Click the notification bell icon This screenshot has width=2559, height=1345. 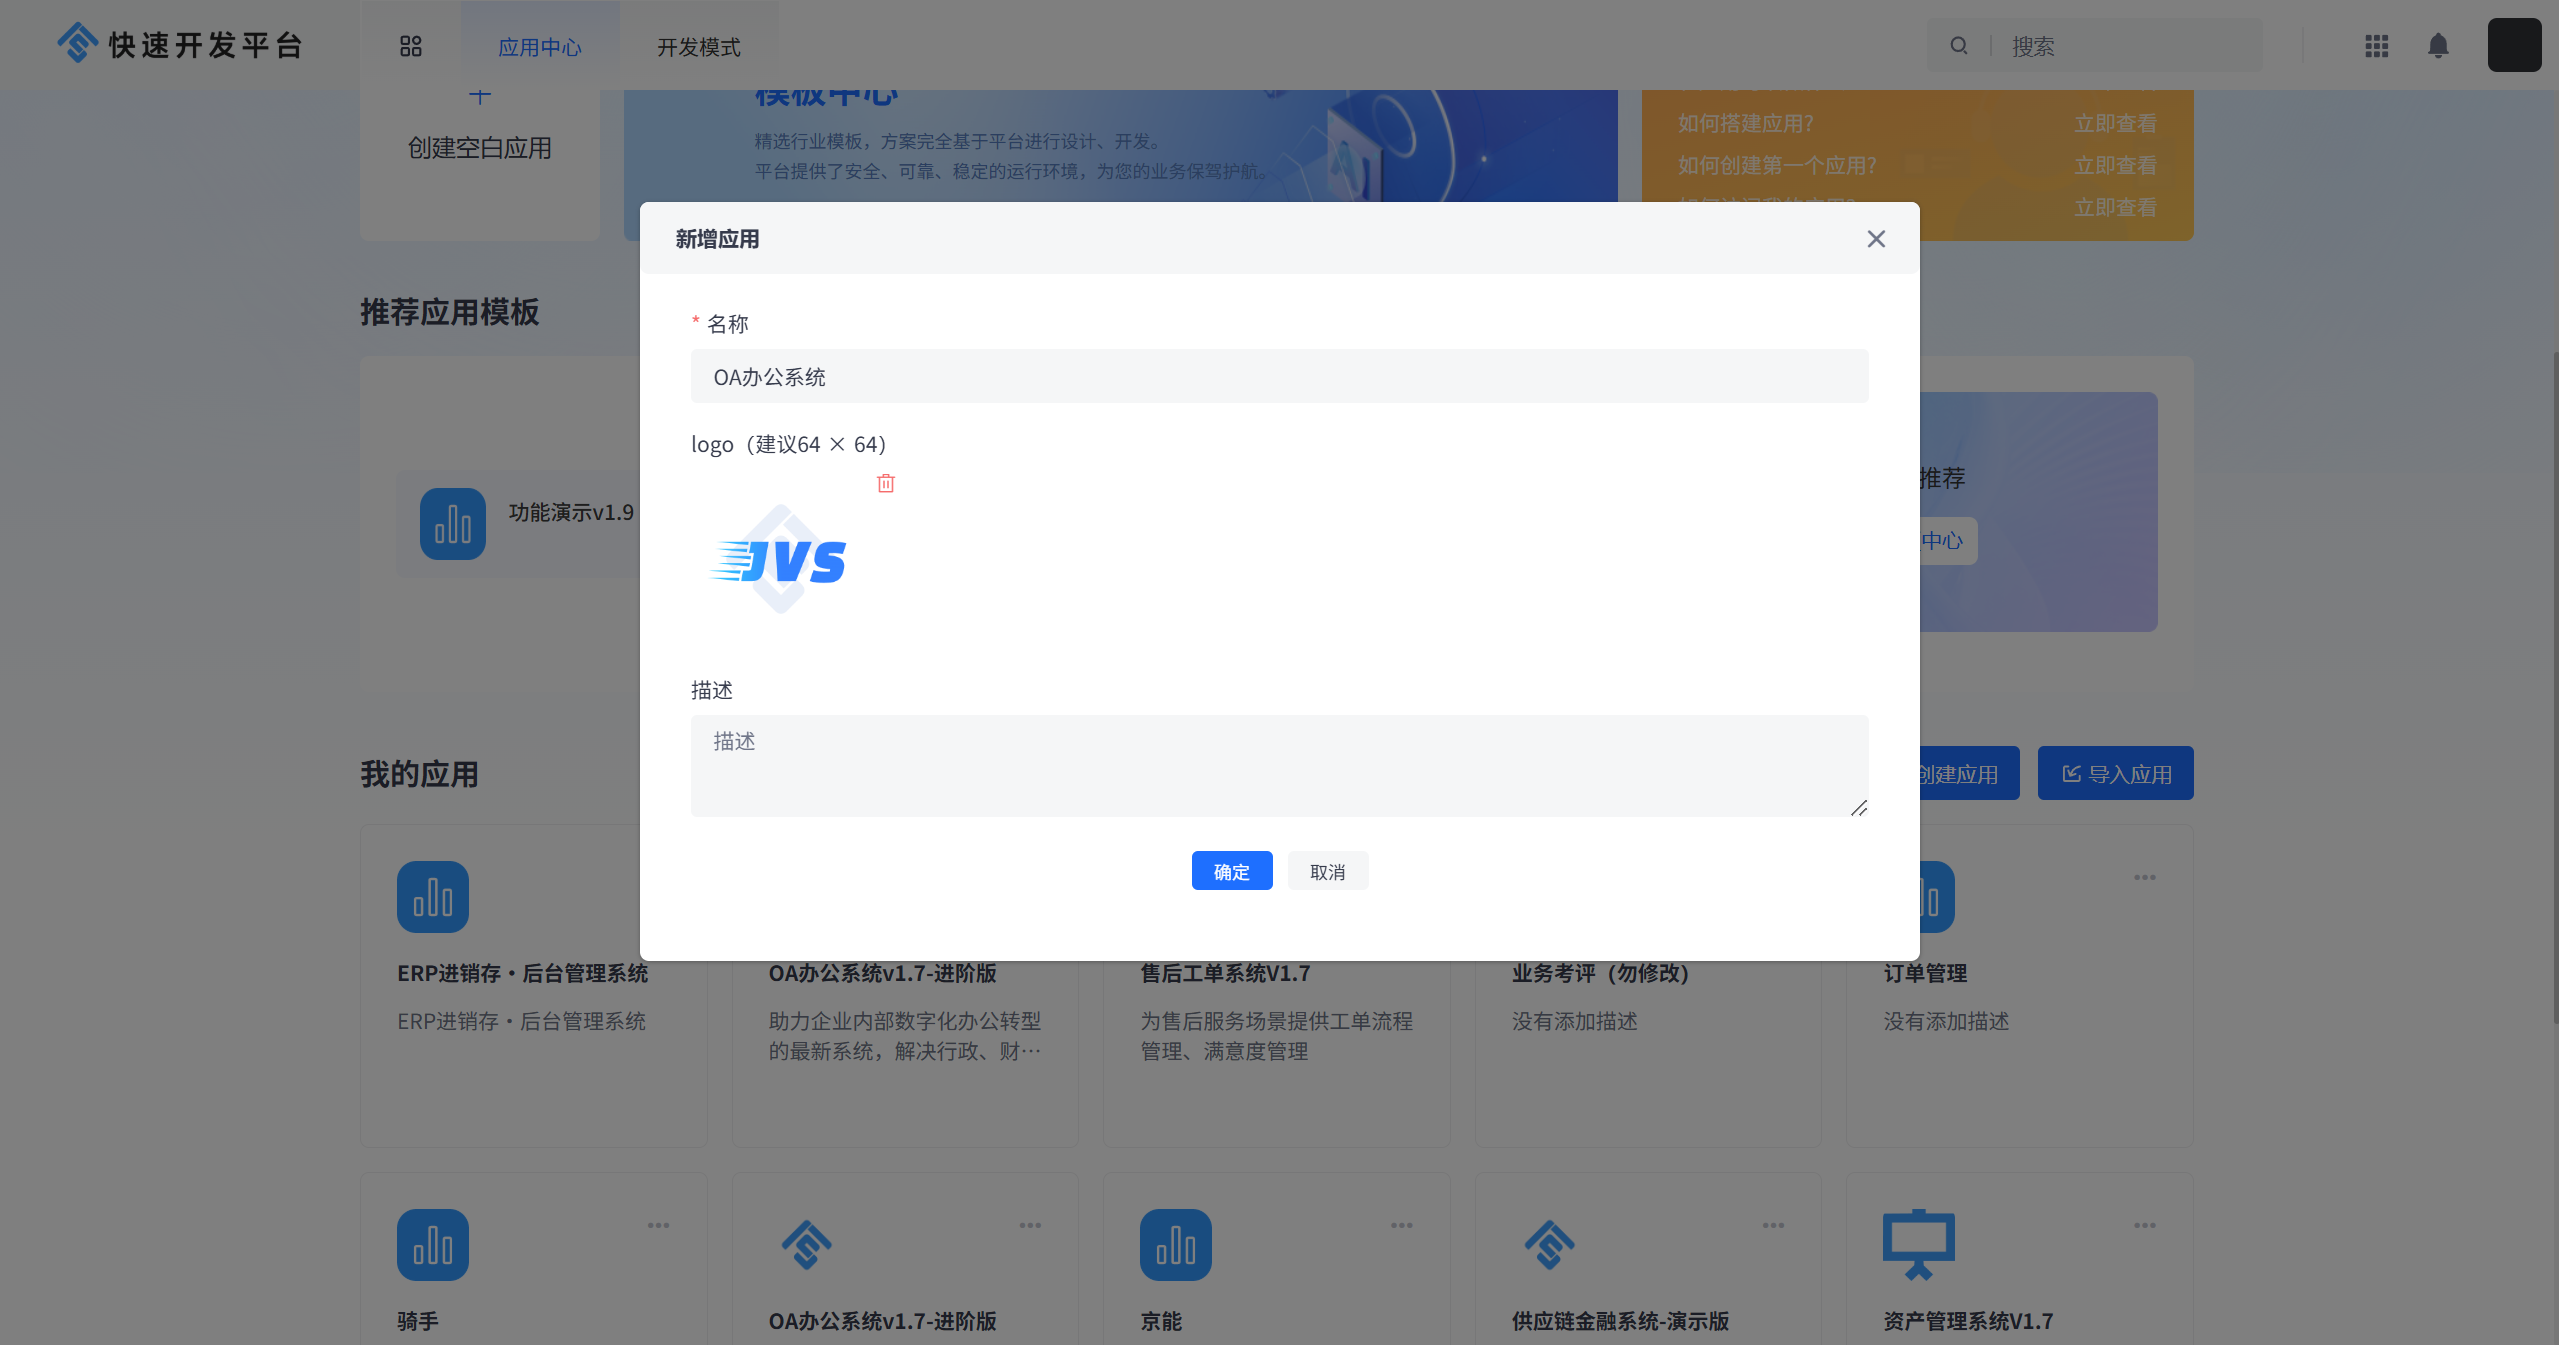(x=2438, y=46)
